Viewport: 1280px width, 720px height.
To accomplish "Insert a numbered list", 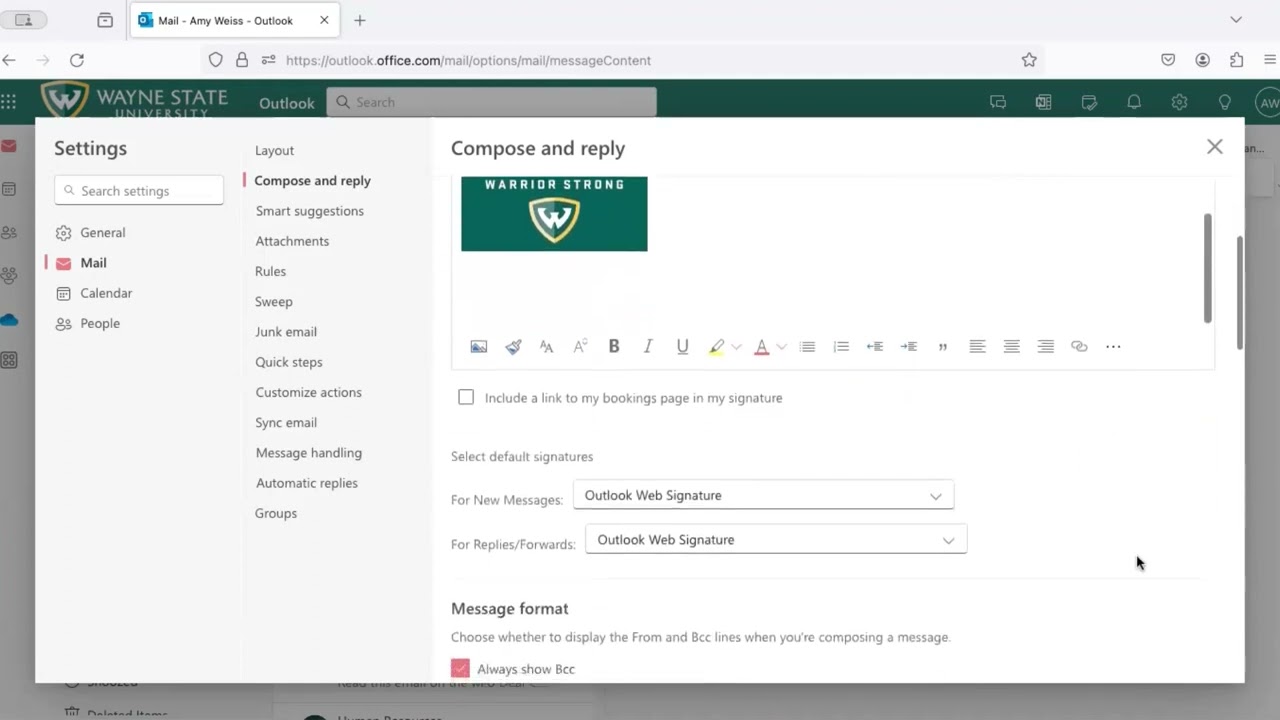I will [841, 347].
